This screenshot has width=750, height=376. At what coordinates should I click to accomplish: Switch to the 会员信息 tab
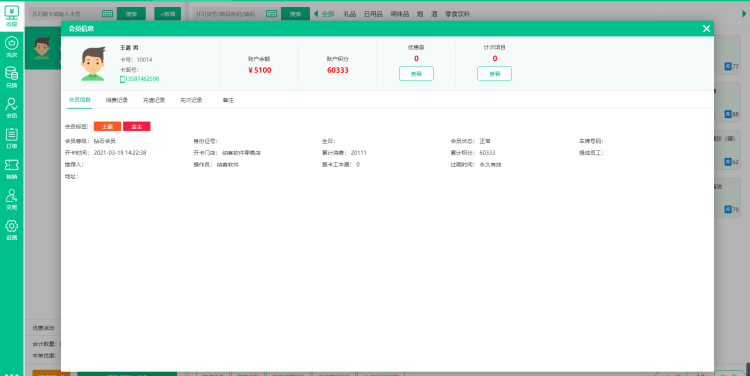pyautogui.click(x=79, y=100)
